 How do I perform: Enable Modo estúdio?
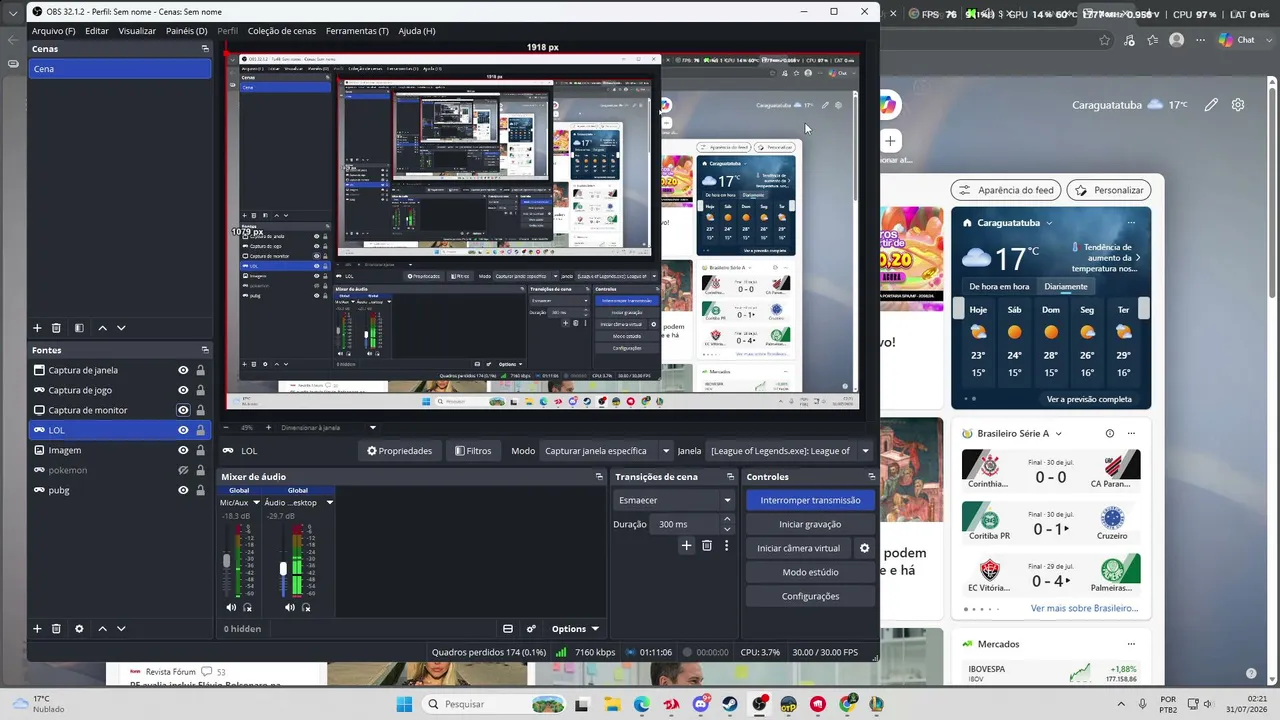click(x=810, y=572)
